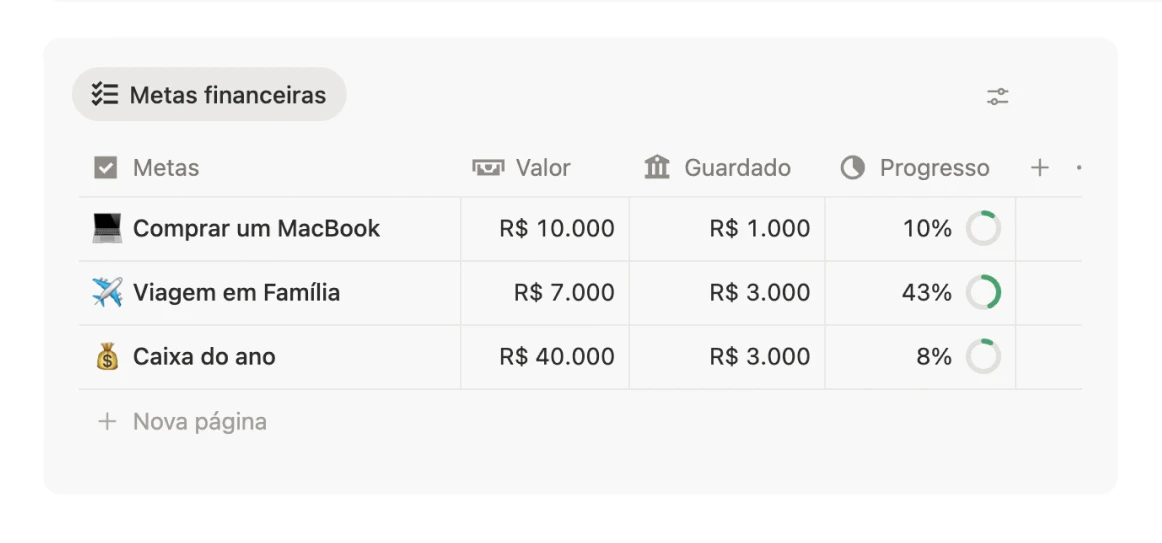
Task: Click the banknote icon beside Valor
Action: 488,167
